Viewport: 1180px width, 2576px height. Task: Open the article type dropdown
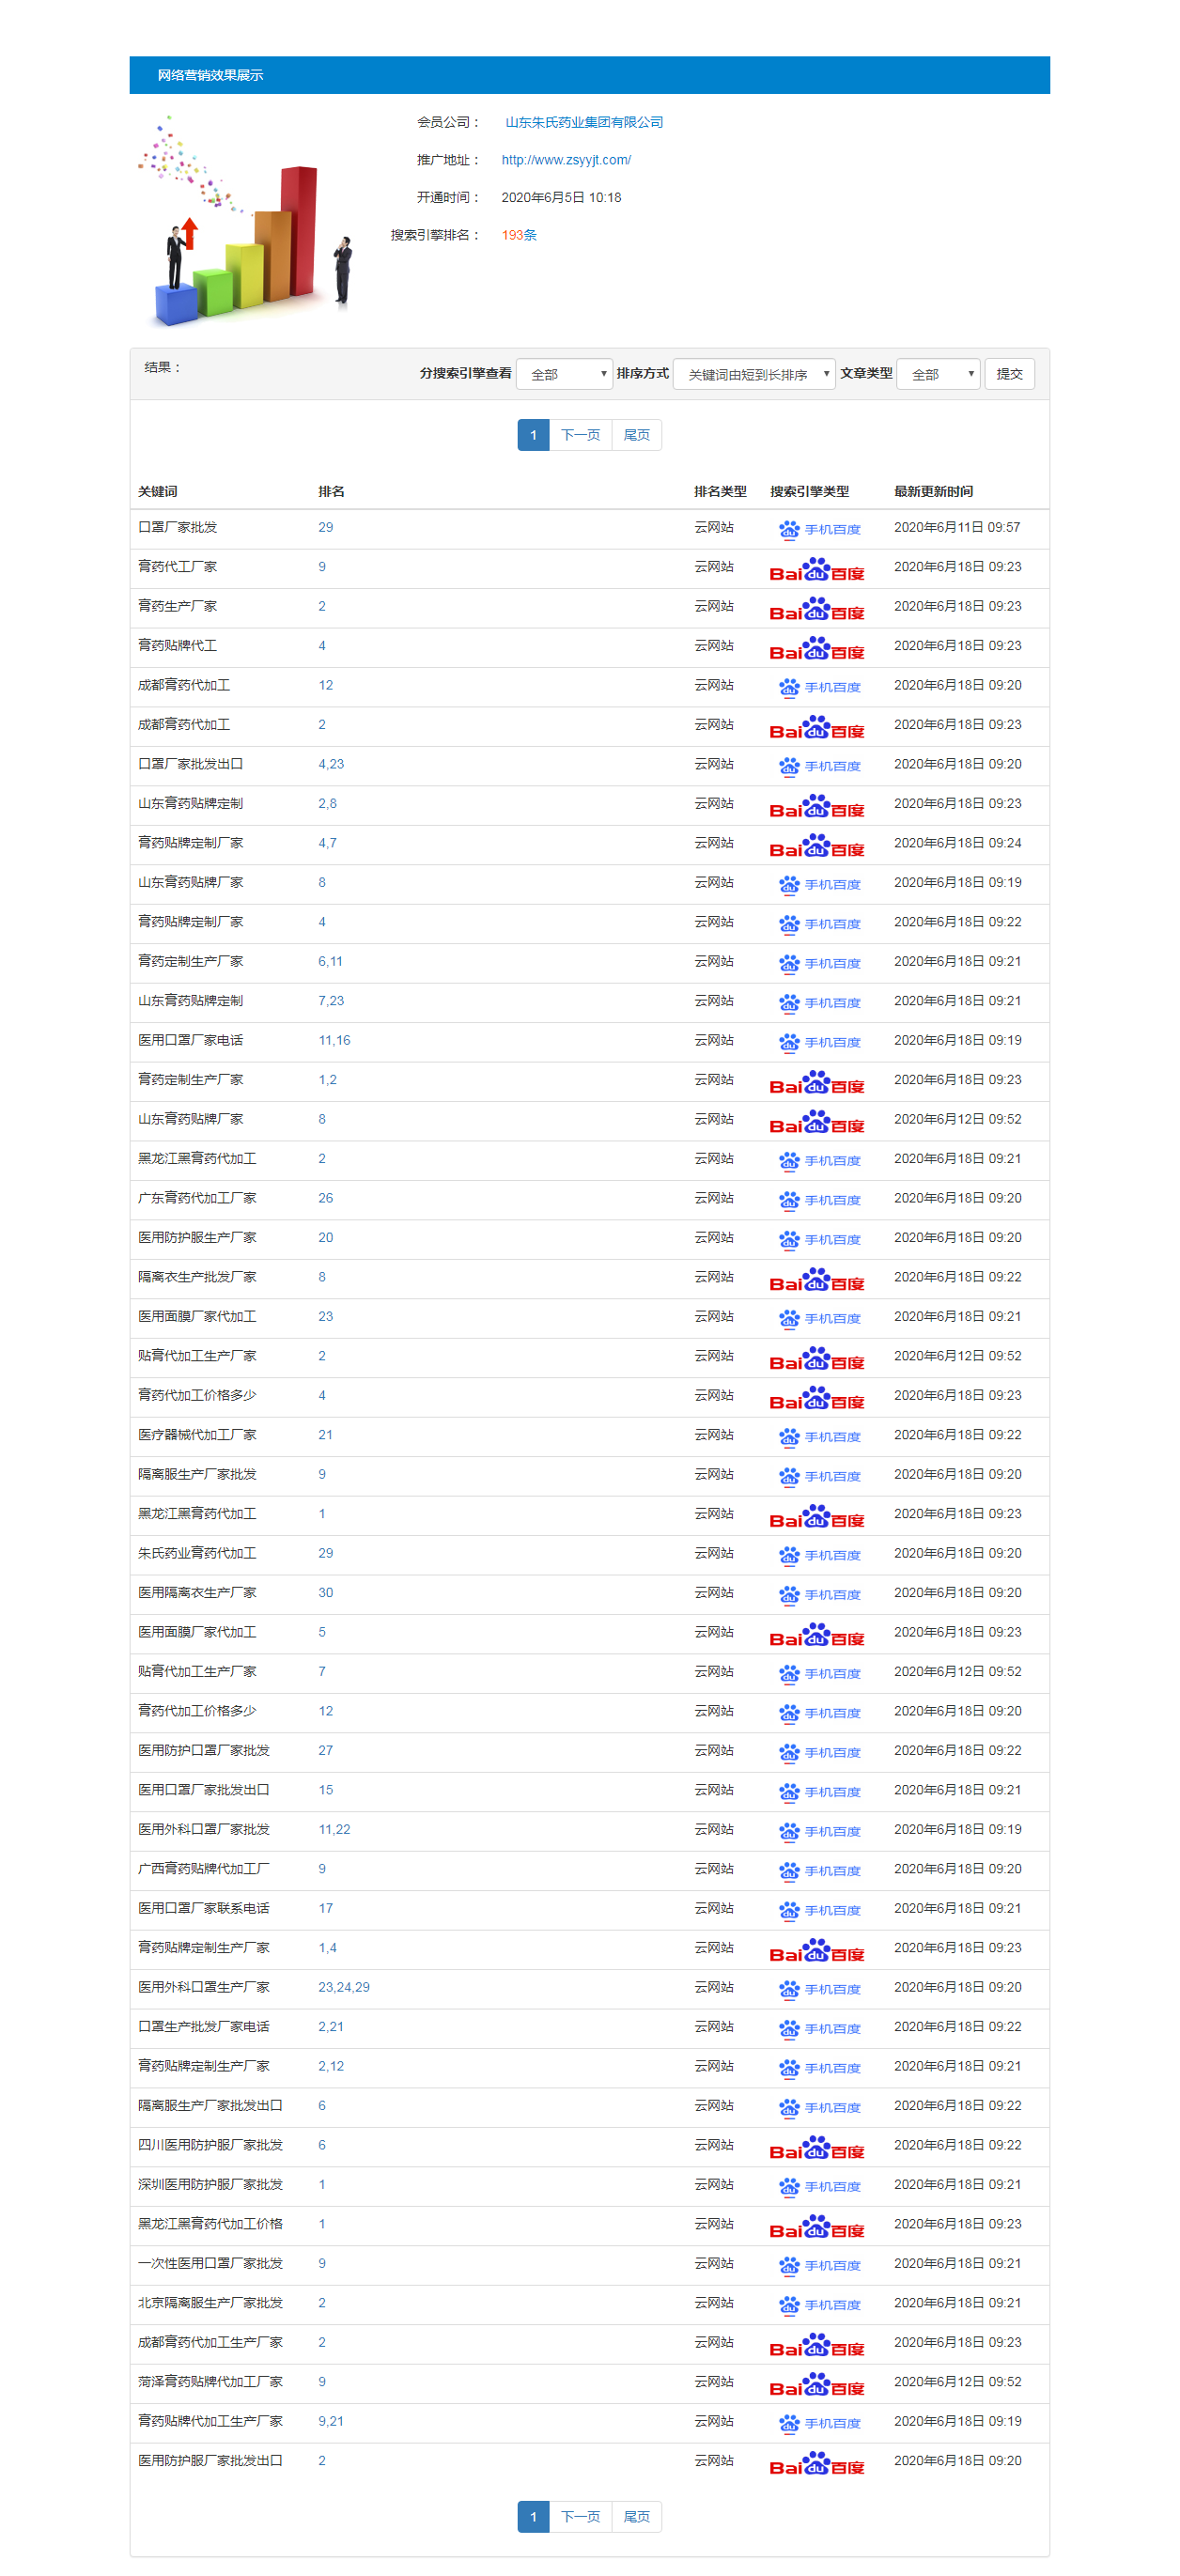point(938,374)
